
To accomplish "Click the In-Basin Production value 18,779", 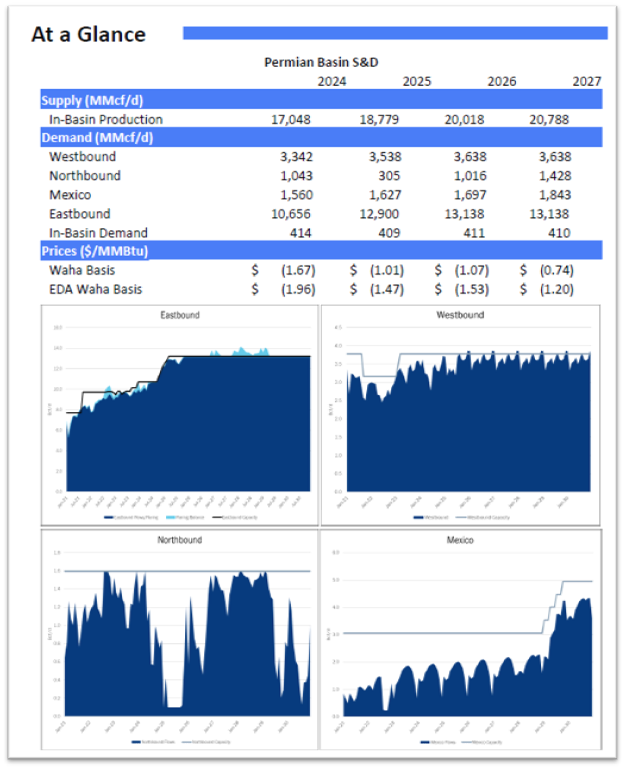I will (379, 120).
